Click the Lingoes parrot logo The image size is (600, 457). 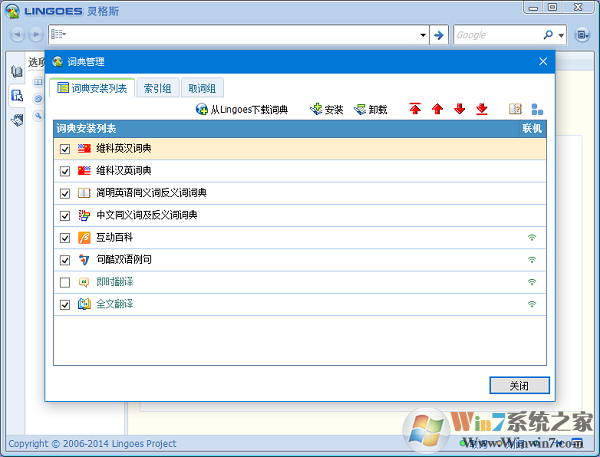pyautogui.click(x=12, y=11)
